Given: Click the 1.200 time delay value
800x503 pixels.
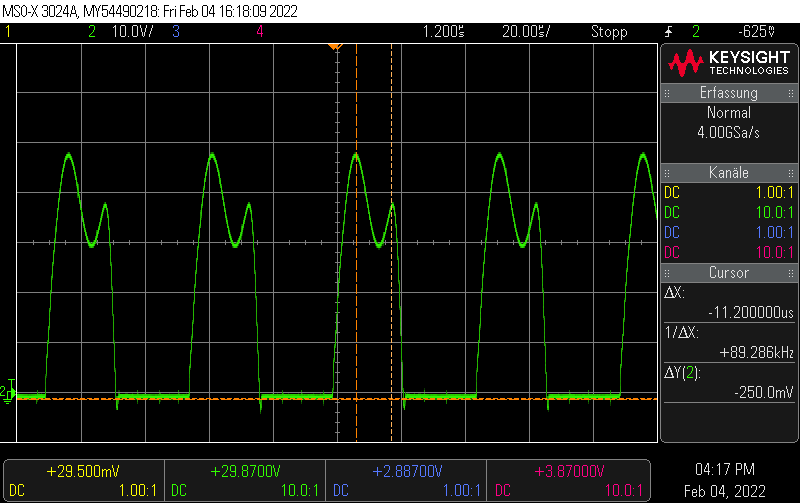Looking at the screenshot, I should click(x=443, y=32).
